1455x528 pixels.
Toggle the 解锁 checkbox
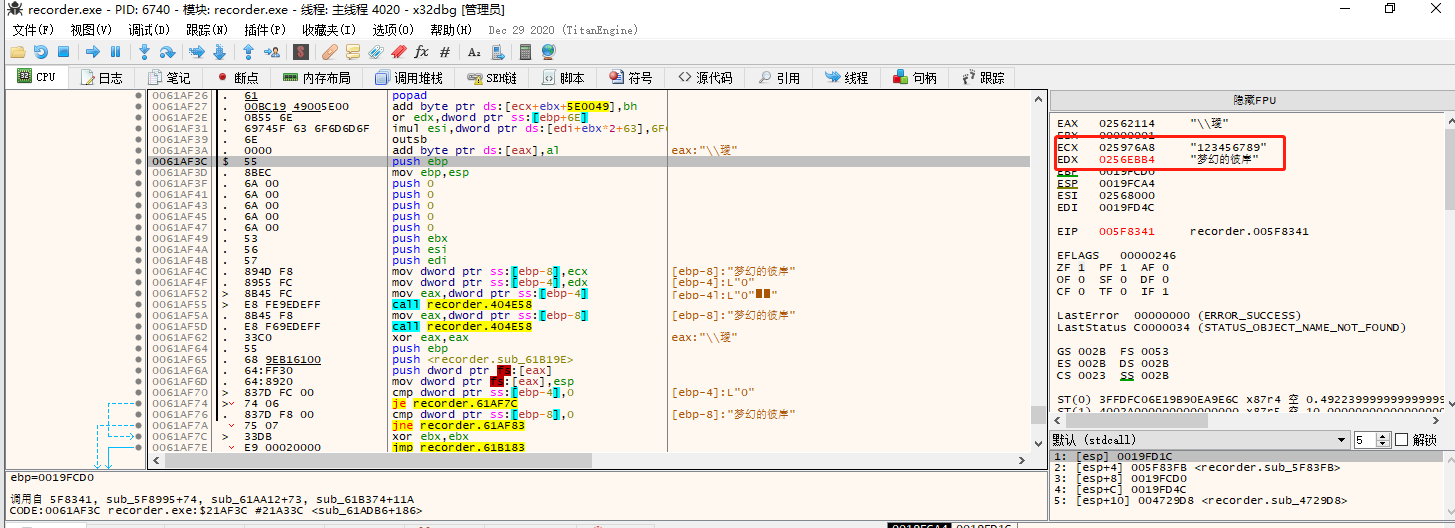pyautogui.click(x=1401, y=440)
